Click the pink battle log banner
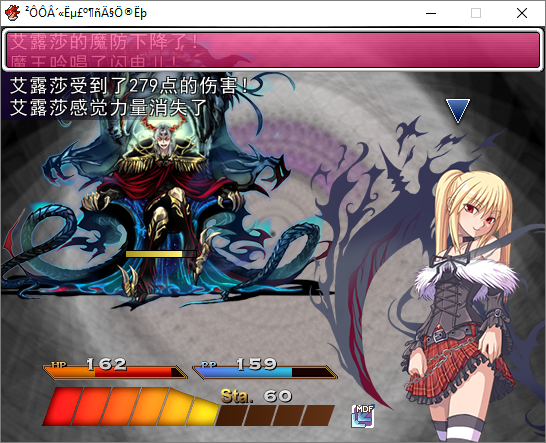546x443 pixels. 272,49
